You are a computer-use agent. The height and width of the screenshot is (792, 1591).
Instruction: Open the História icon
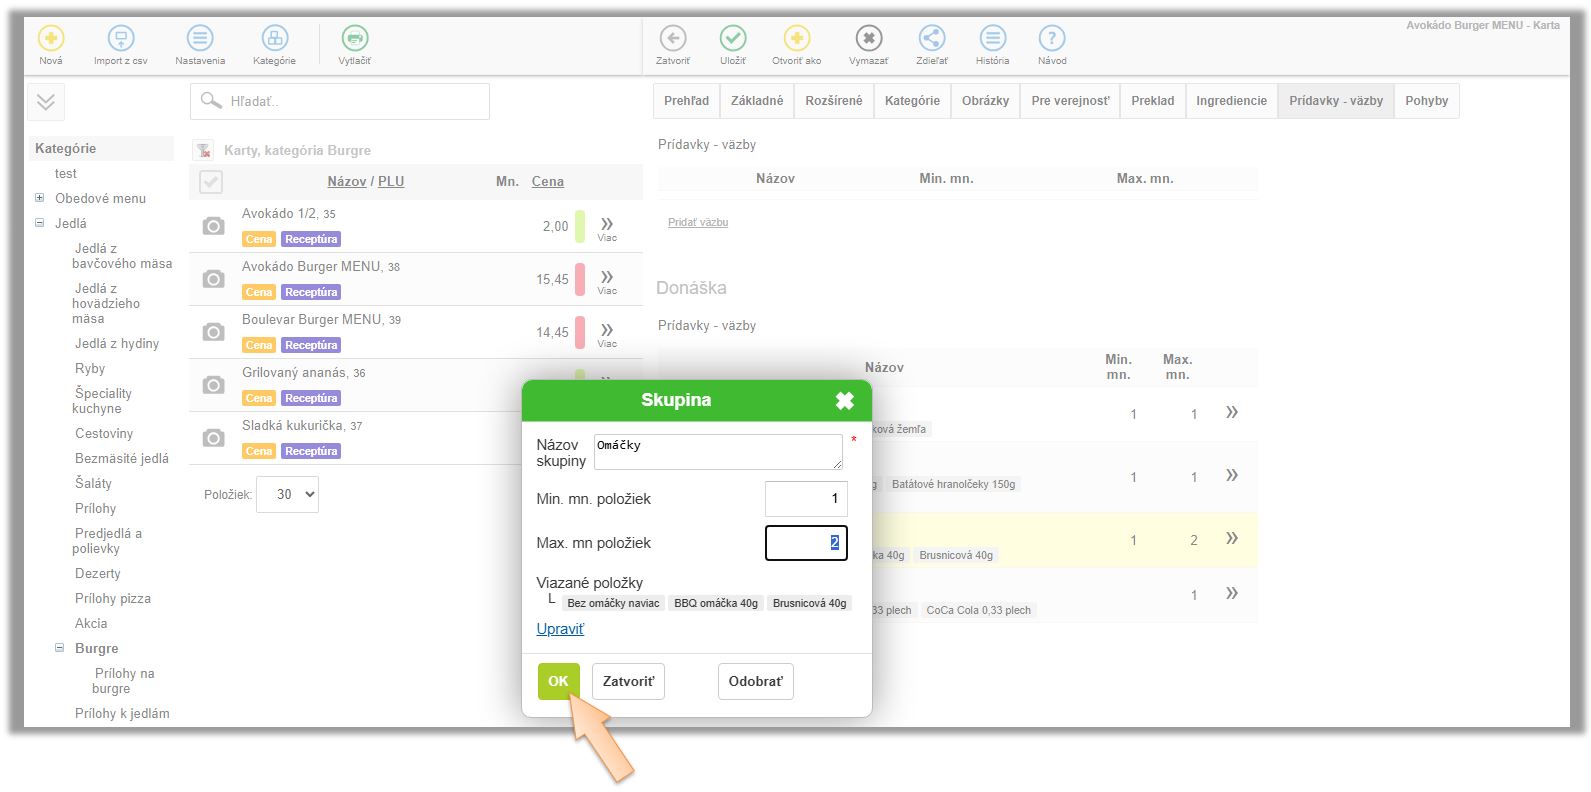coord(992,39)
